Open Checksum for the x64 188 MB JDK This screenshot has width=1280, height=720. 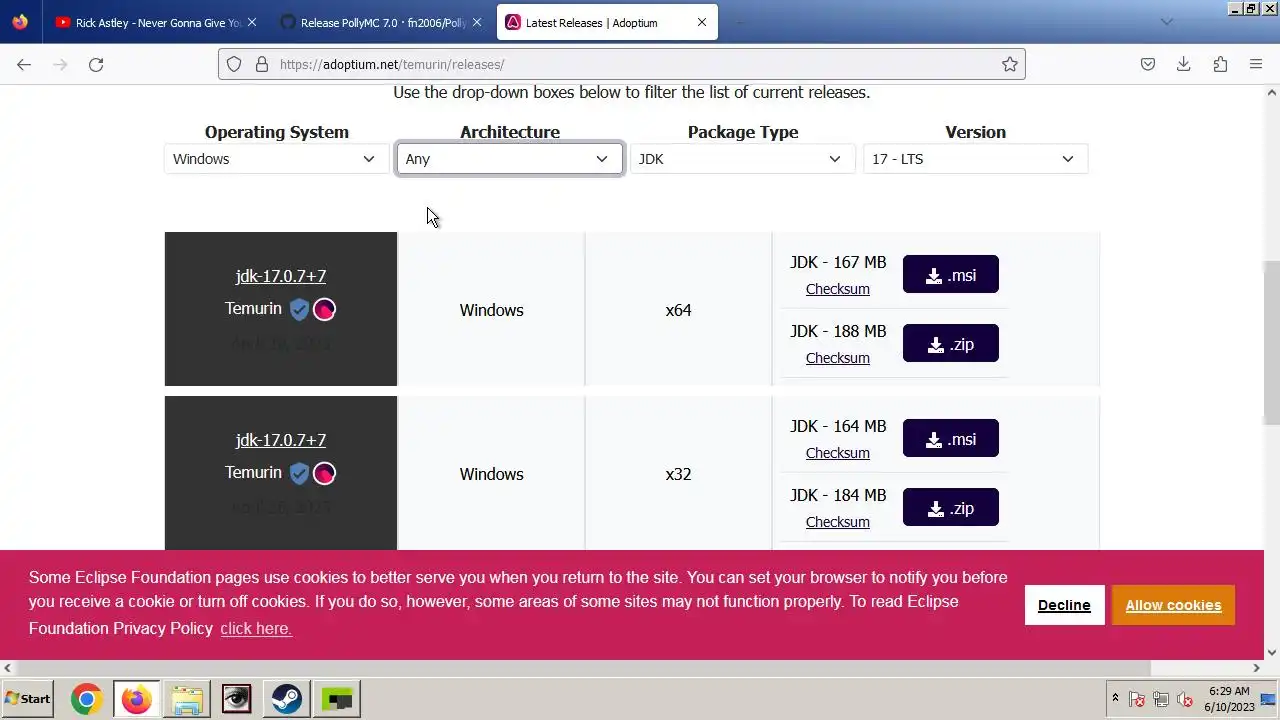click(x=838, y=358)
